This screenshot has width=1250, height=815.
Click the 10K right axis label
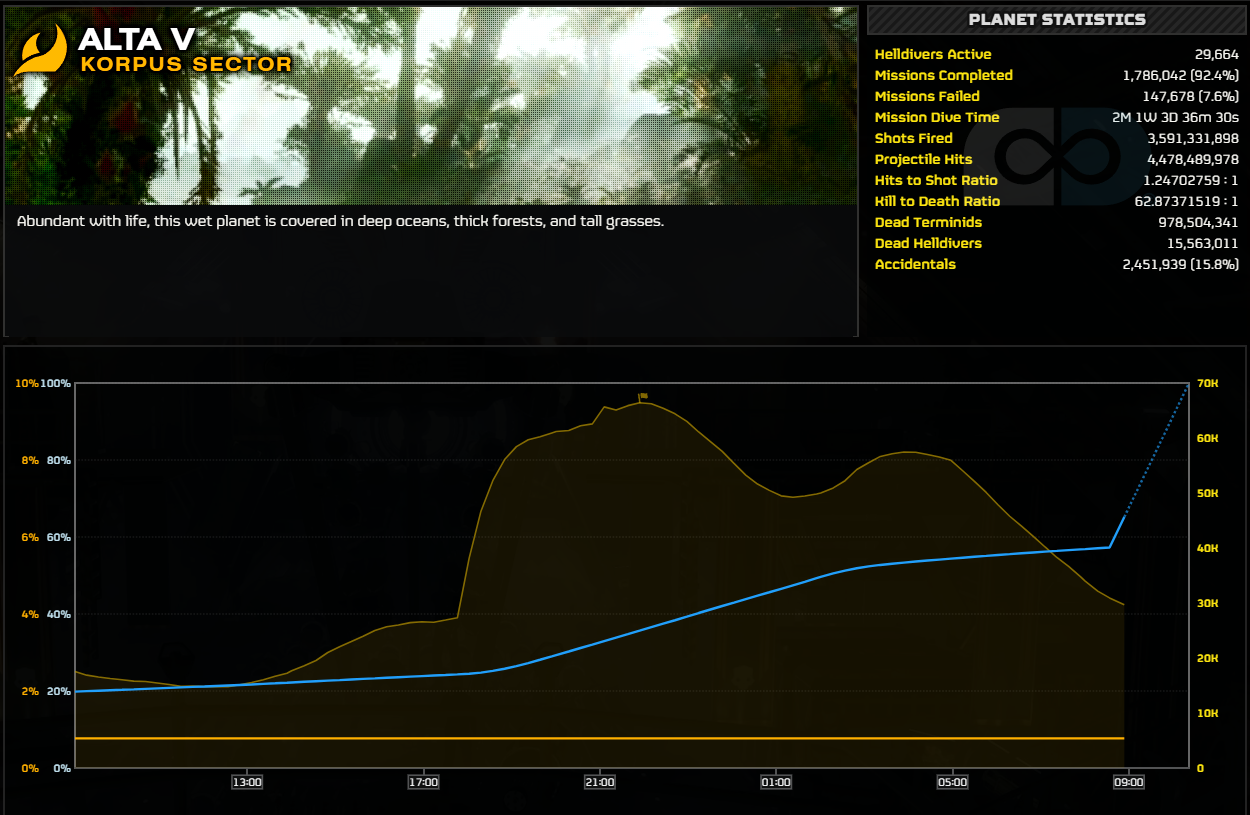(x=1206, y=713)
